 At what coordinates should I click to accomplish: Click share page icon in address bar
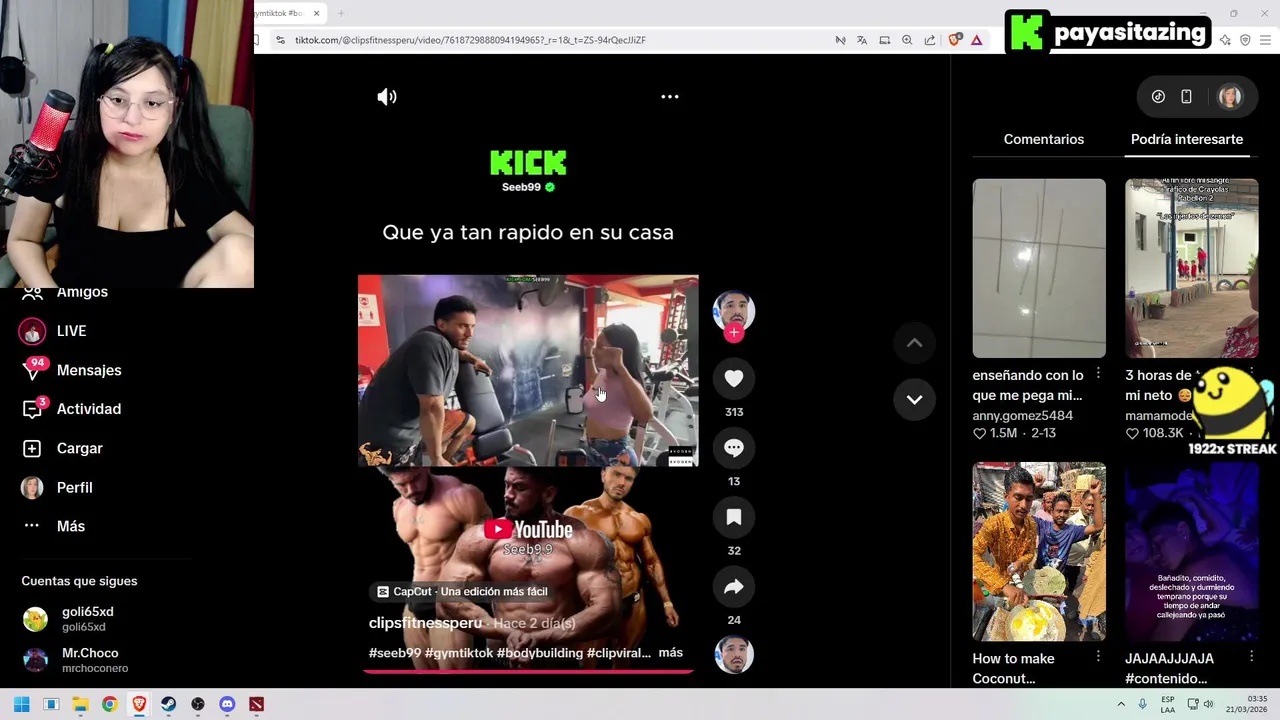pos(930,40)
